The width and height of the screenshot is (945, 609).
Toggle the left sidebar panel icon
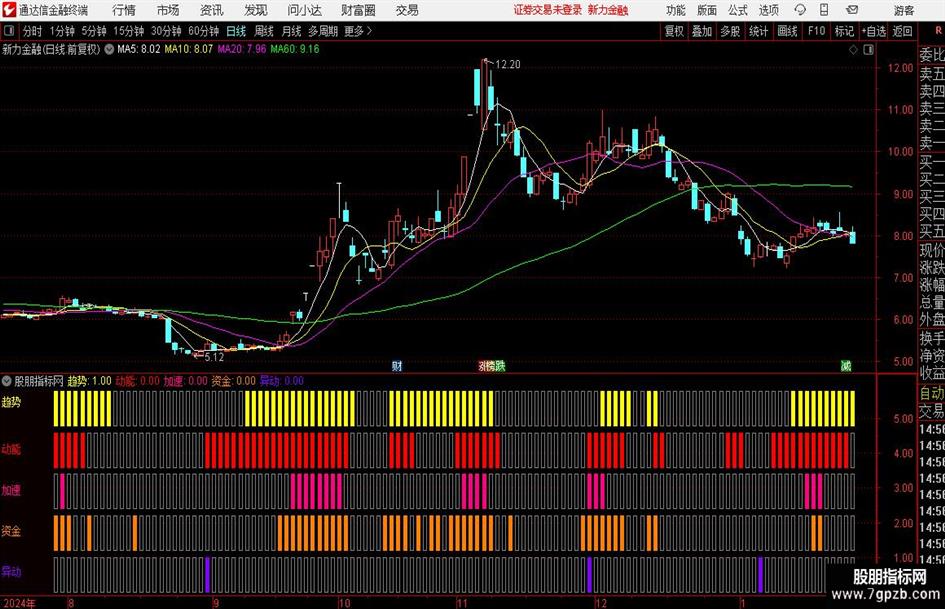(9, 31)
